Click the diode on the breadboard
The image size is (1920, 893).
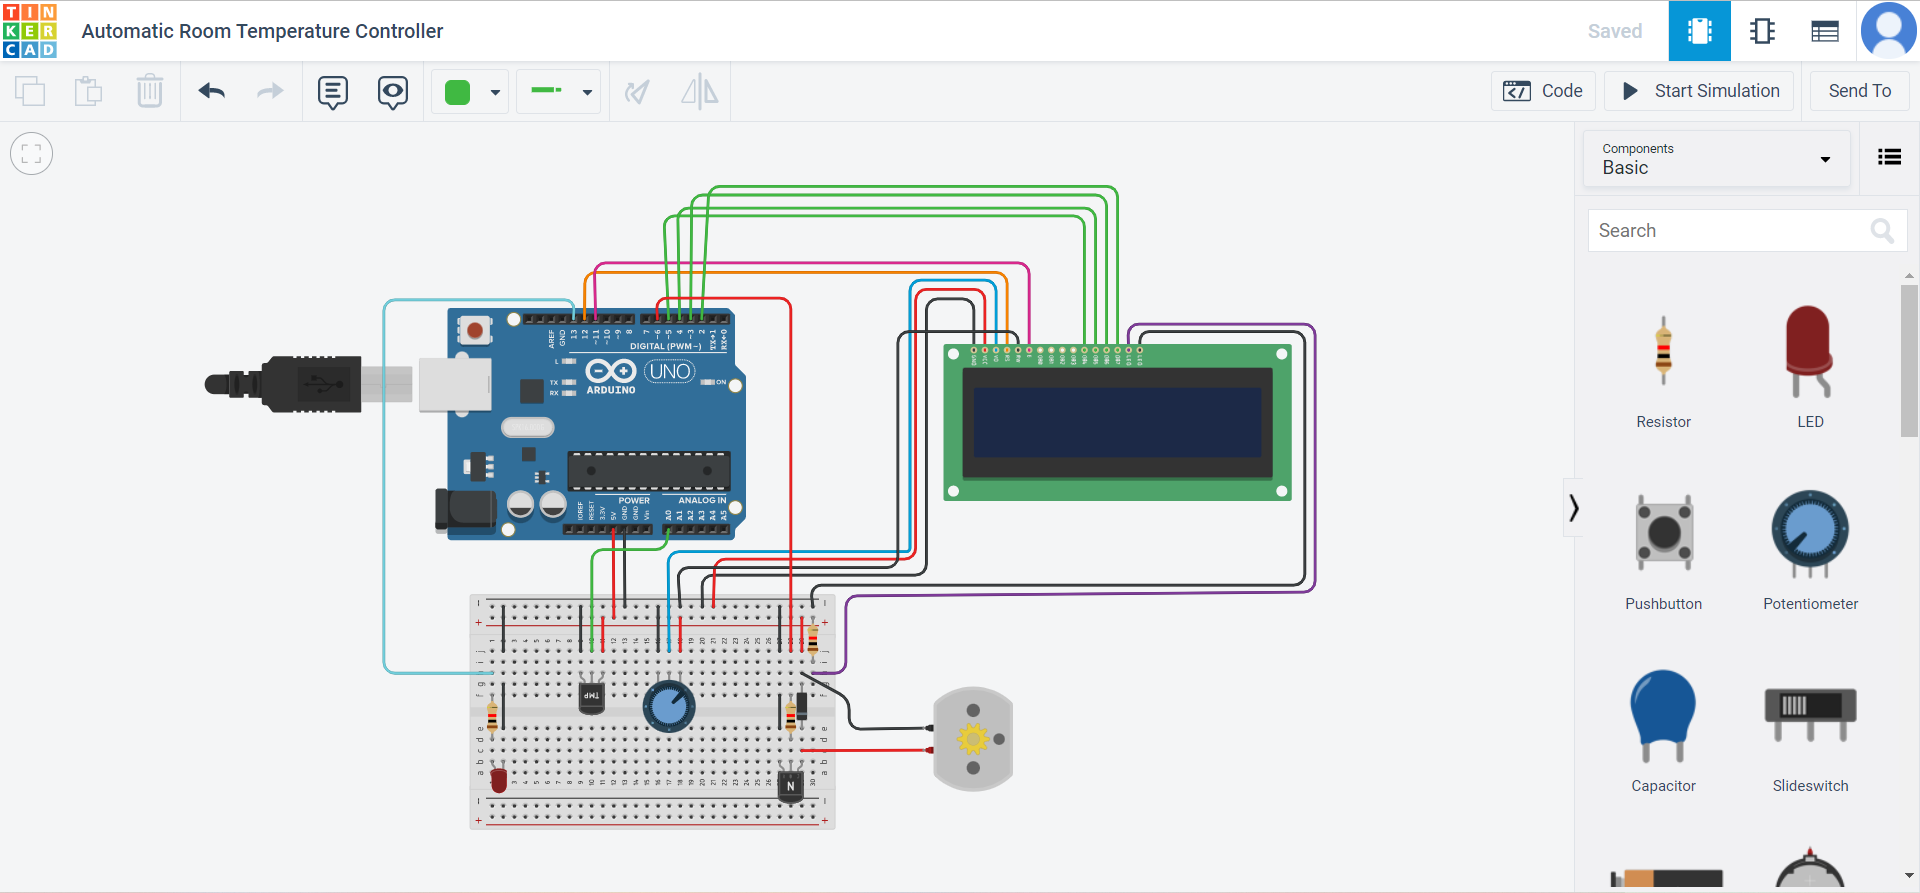[x=801, y=707]
